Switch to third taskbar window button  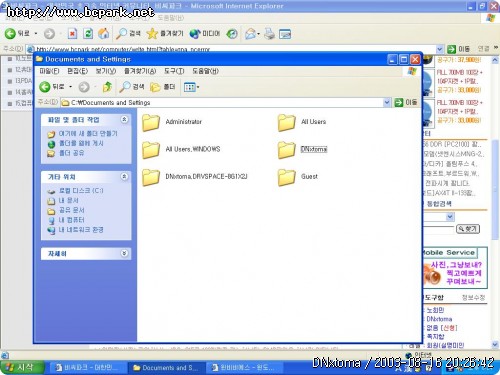(x=244, y=368)
